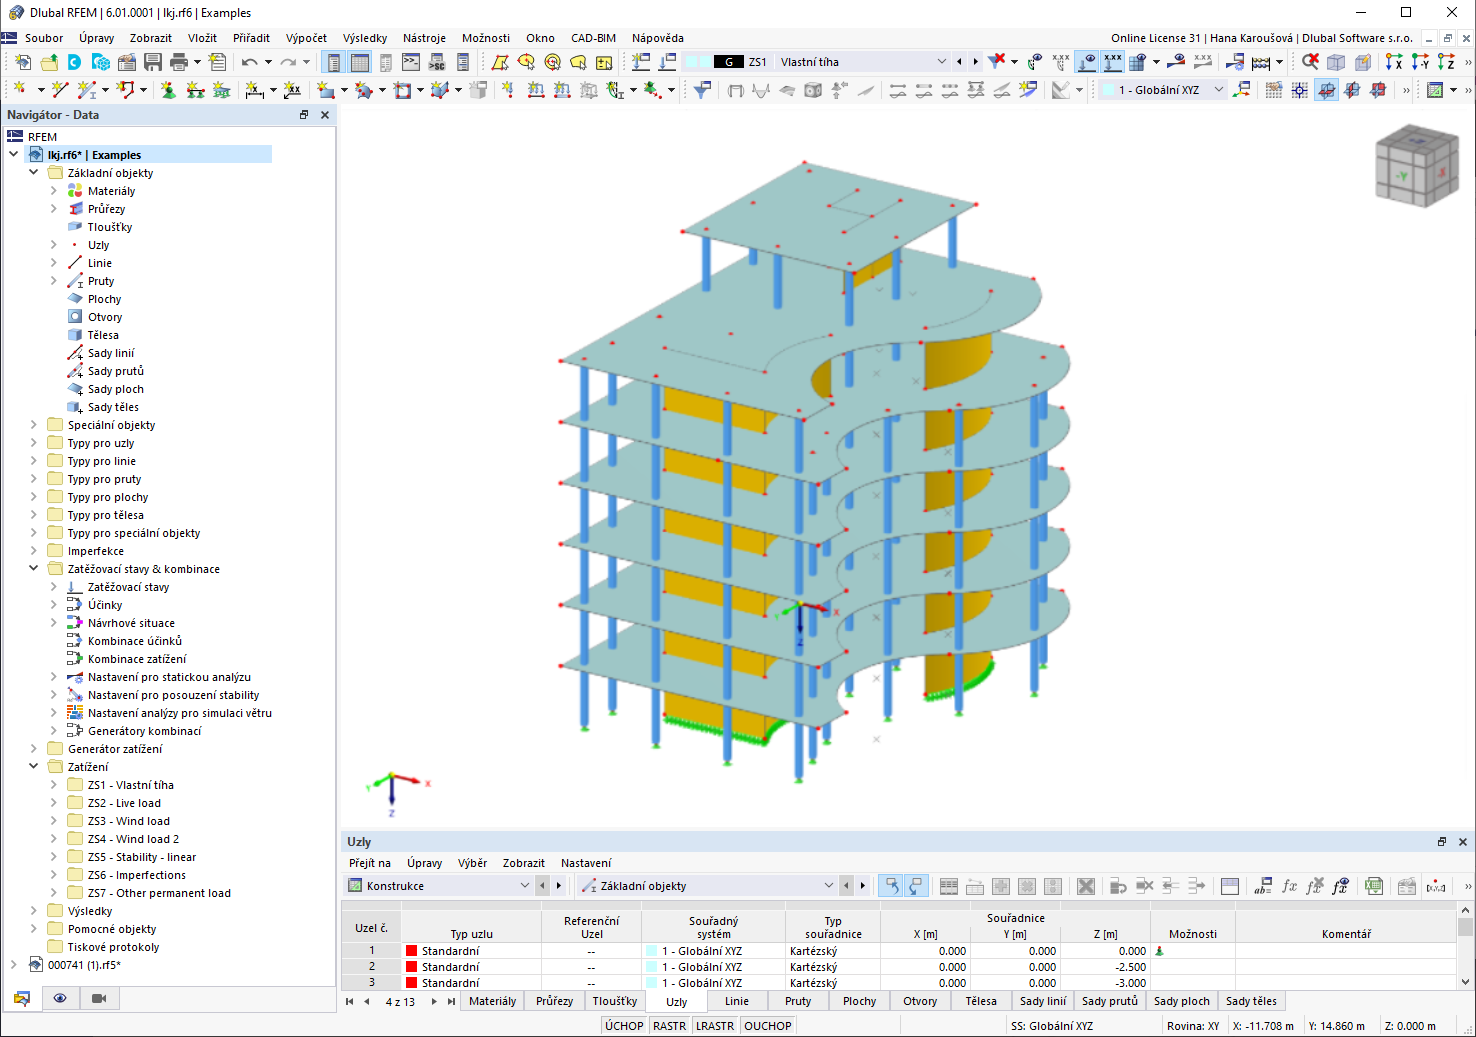
Task: Click the cyan coordinate system swatch in row 2
Action: (x=651, y=967)
